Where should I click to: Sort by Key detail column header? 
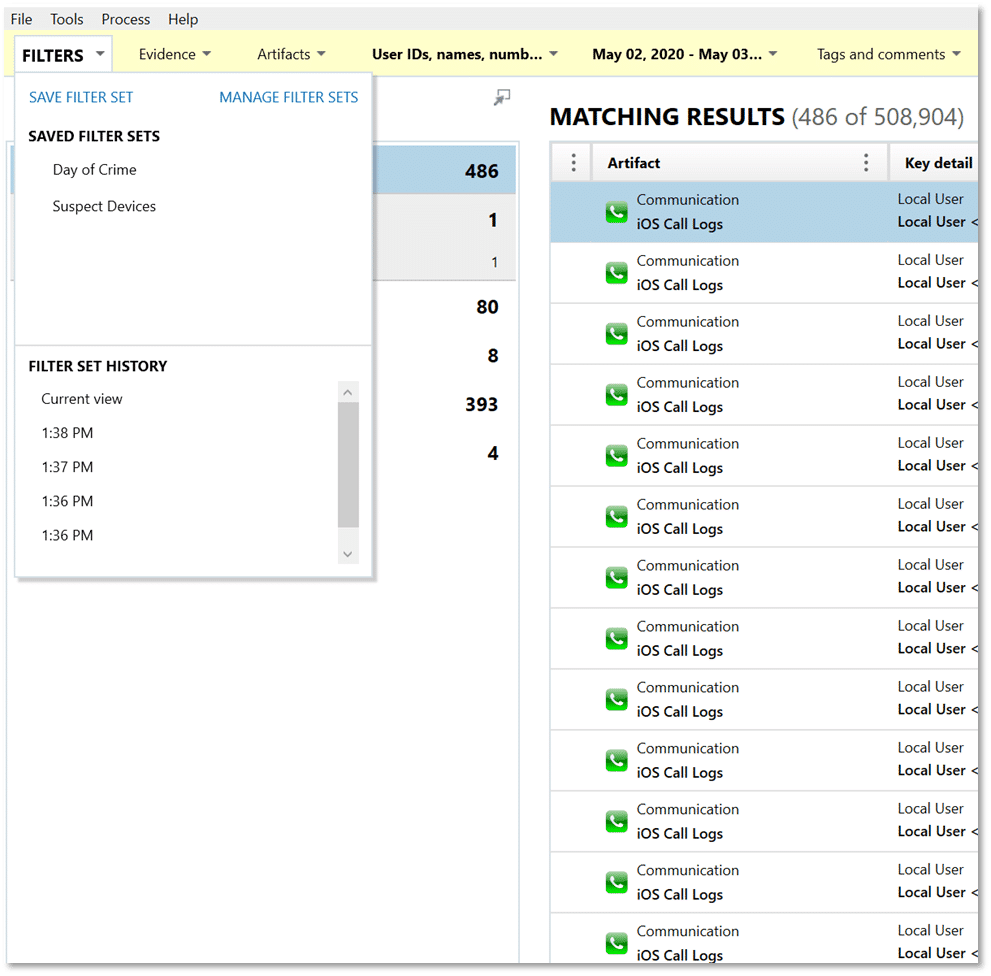(939, 163)
